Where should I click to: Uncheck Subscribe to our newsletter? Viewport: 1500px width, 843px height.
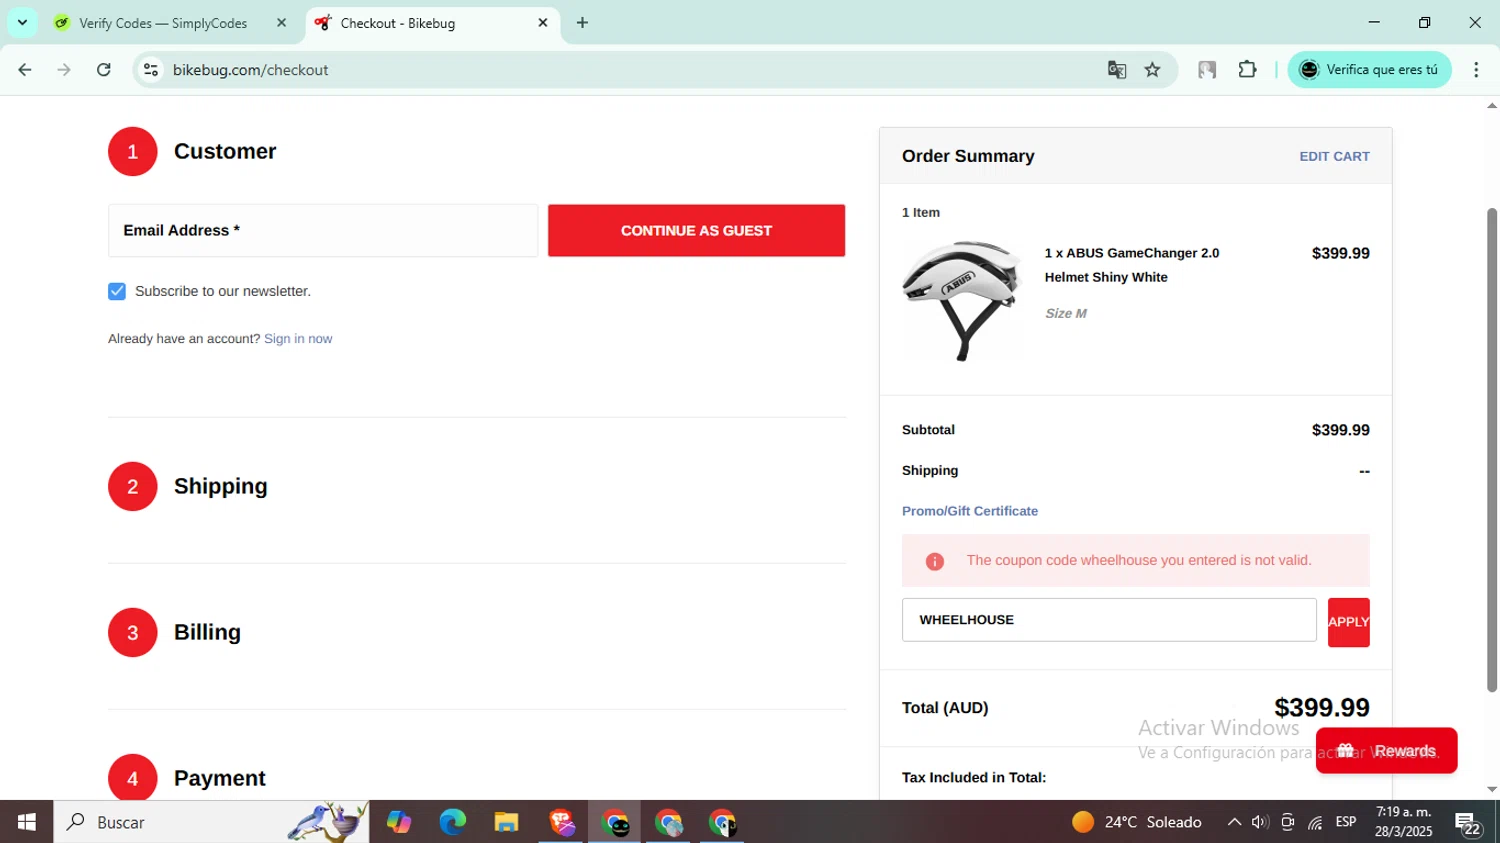click(x=117, y=291)
